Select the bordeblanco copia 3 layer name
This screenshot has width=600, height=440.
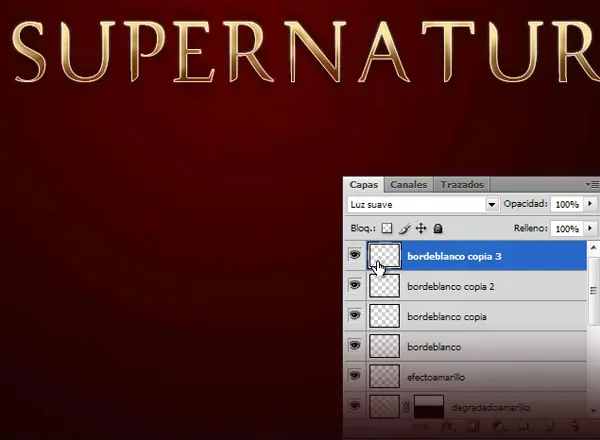coord(454,256)
